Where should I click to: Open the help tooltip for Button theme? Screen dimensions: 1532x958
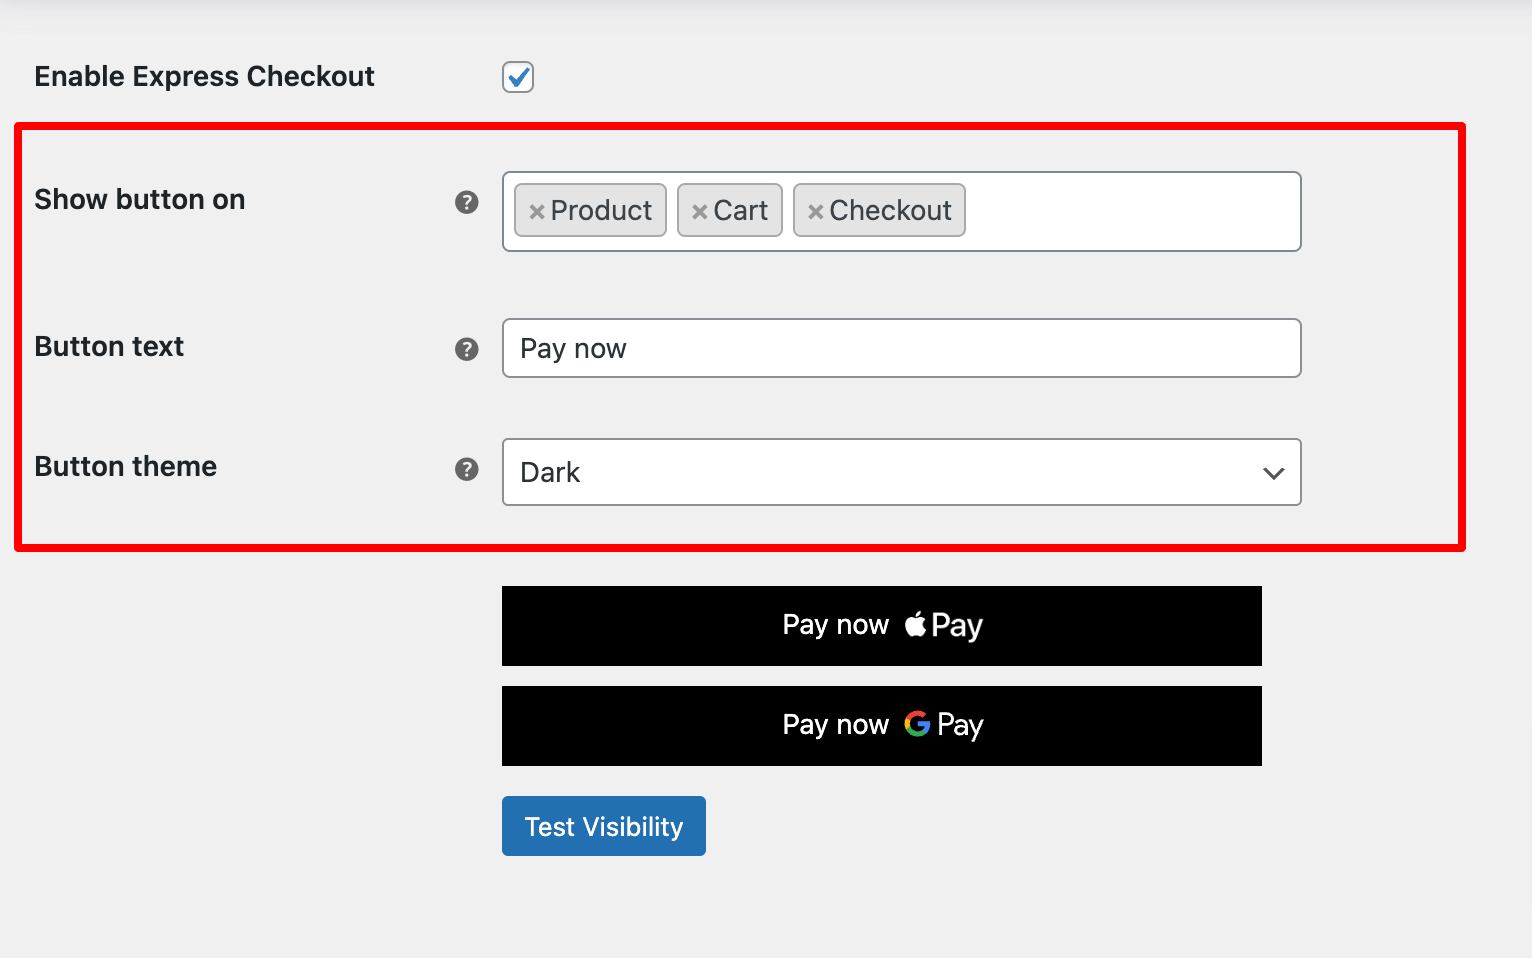pos(466,468)
